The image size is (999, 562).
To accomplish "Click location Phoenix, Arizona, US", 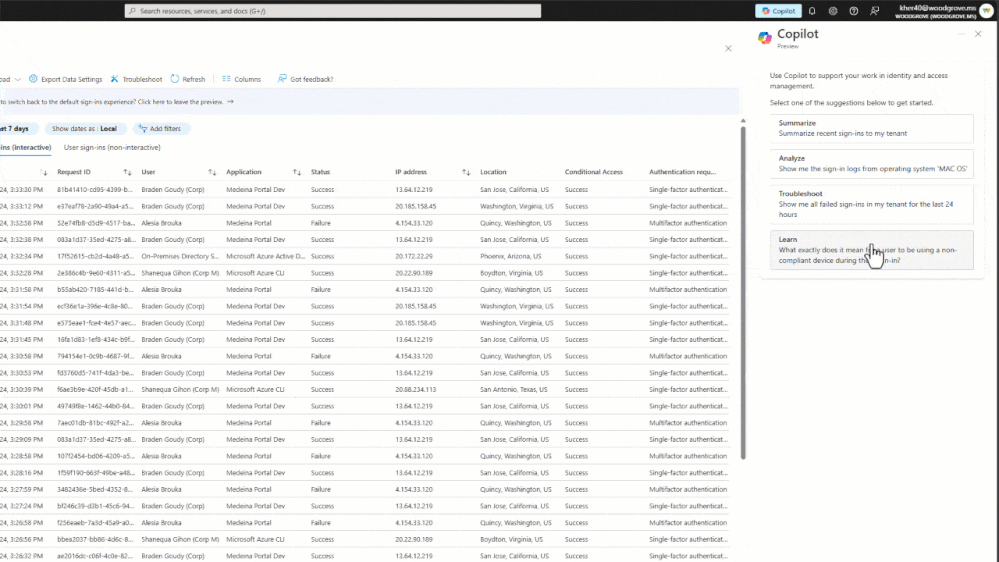I will click(510, 256).
